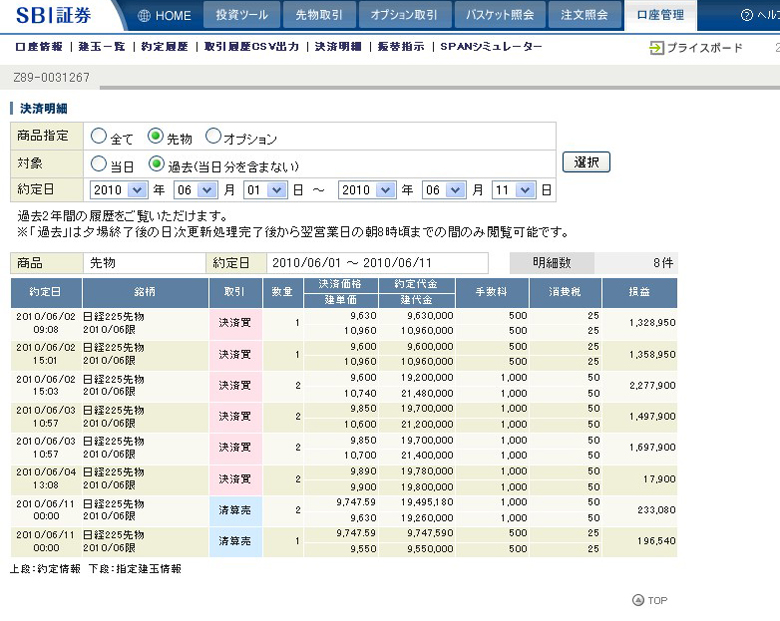Click profit value 1,358,950
The width and height of the screenshot is (780, 621).
point(652,355)
